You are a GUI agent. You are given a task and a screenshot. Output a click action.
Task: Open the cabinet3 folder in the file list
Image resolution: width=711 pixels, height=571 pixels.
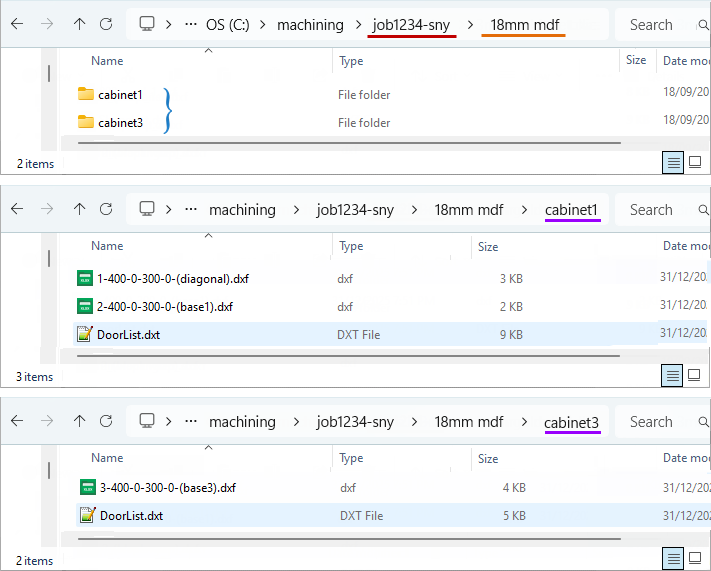pos(120,123)
